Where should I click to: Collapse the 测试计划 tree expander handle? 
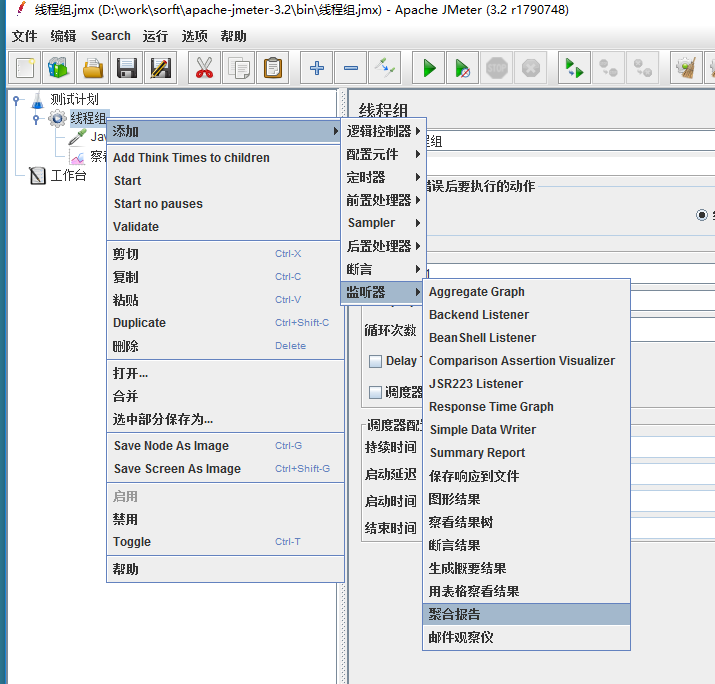click(x=16, y=99)
